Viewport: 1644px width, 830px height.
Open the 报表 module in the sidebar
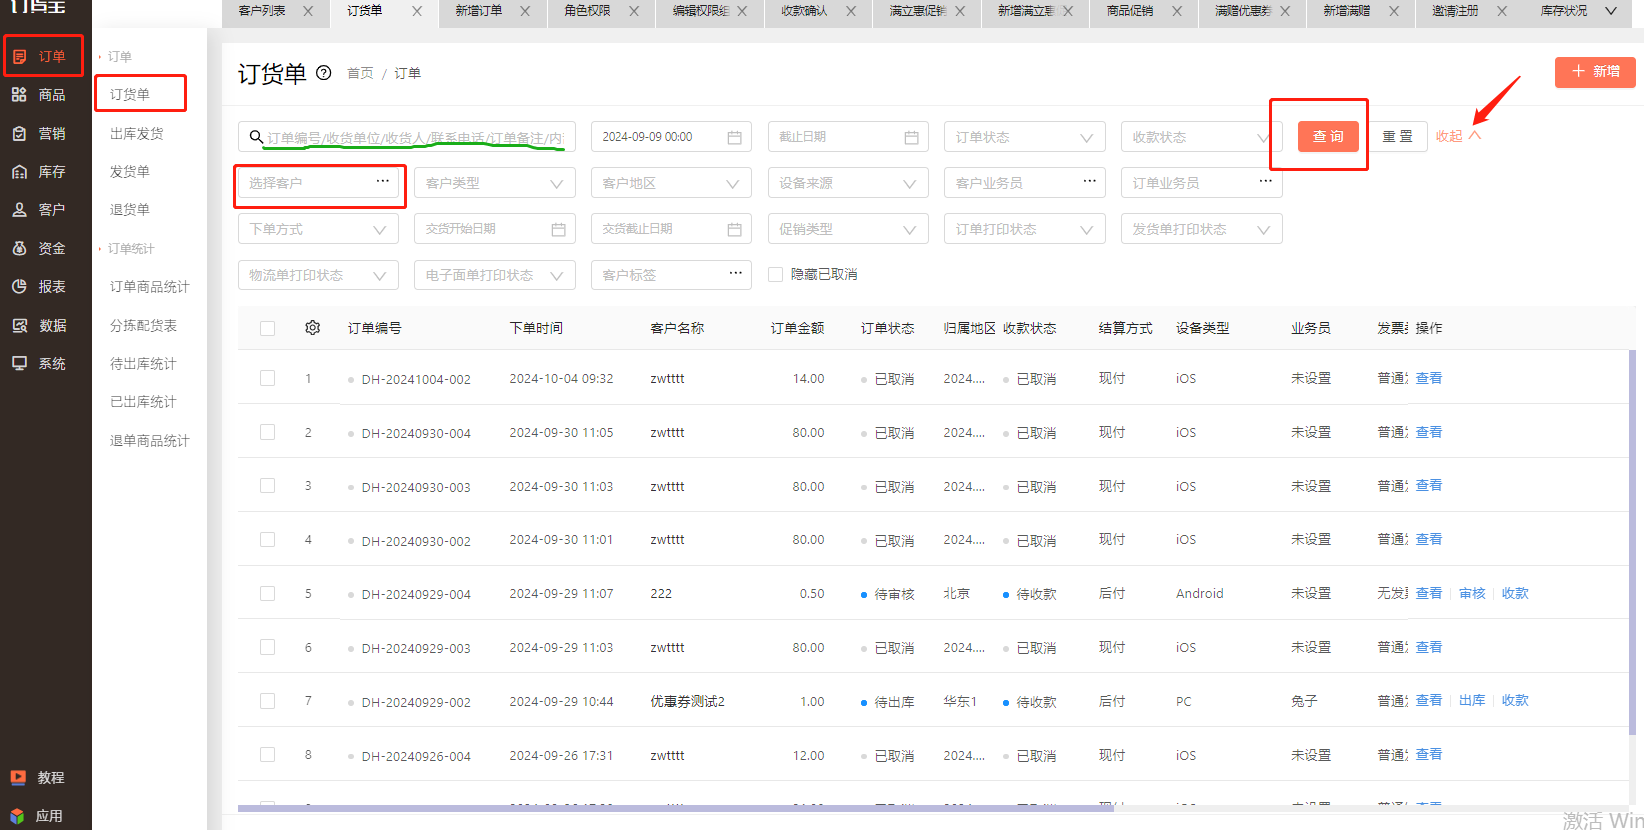click(40, 287)
